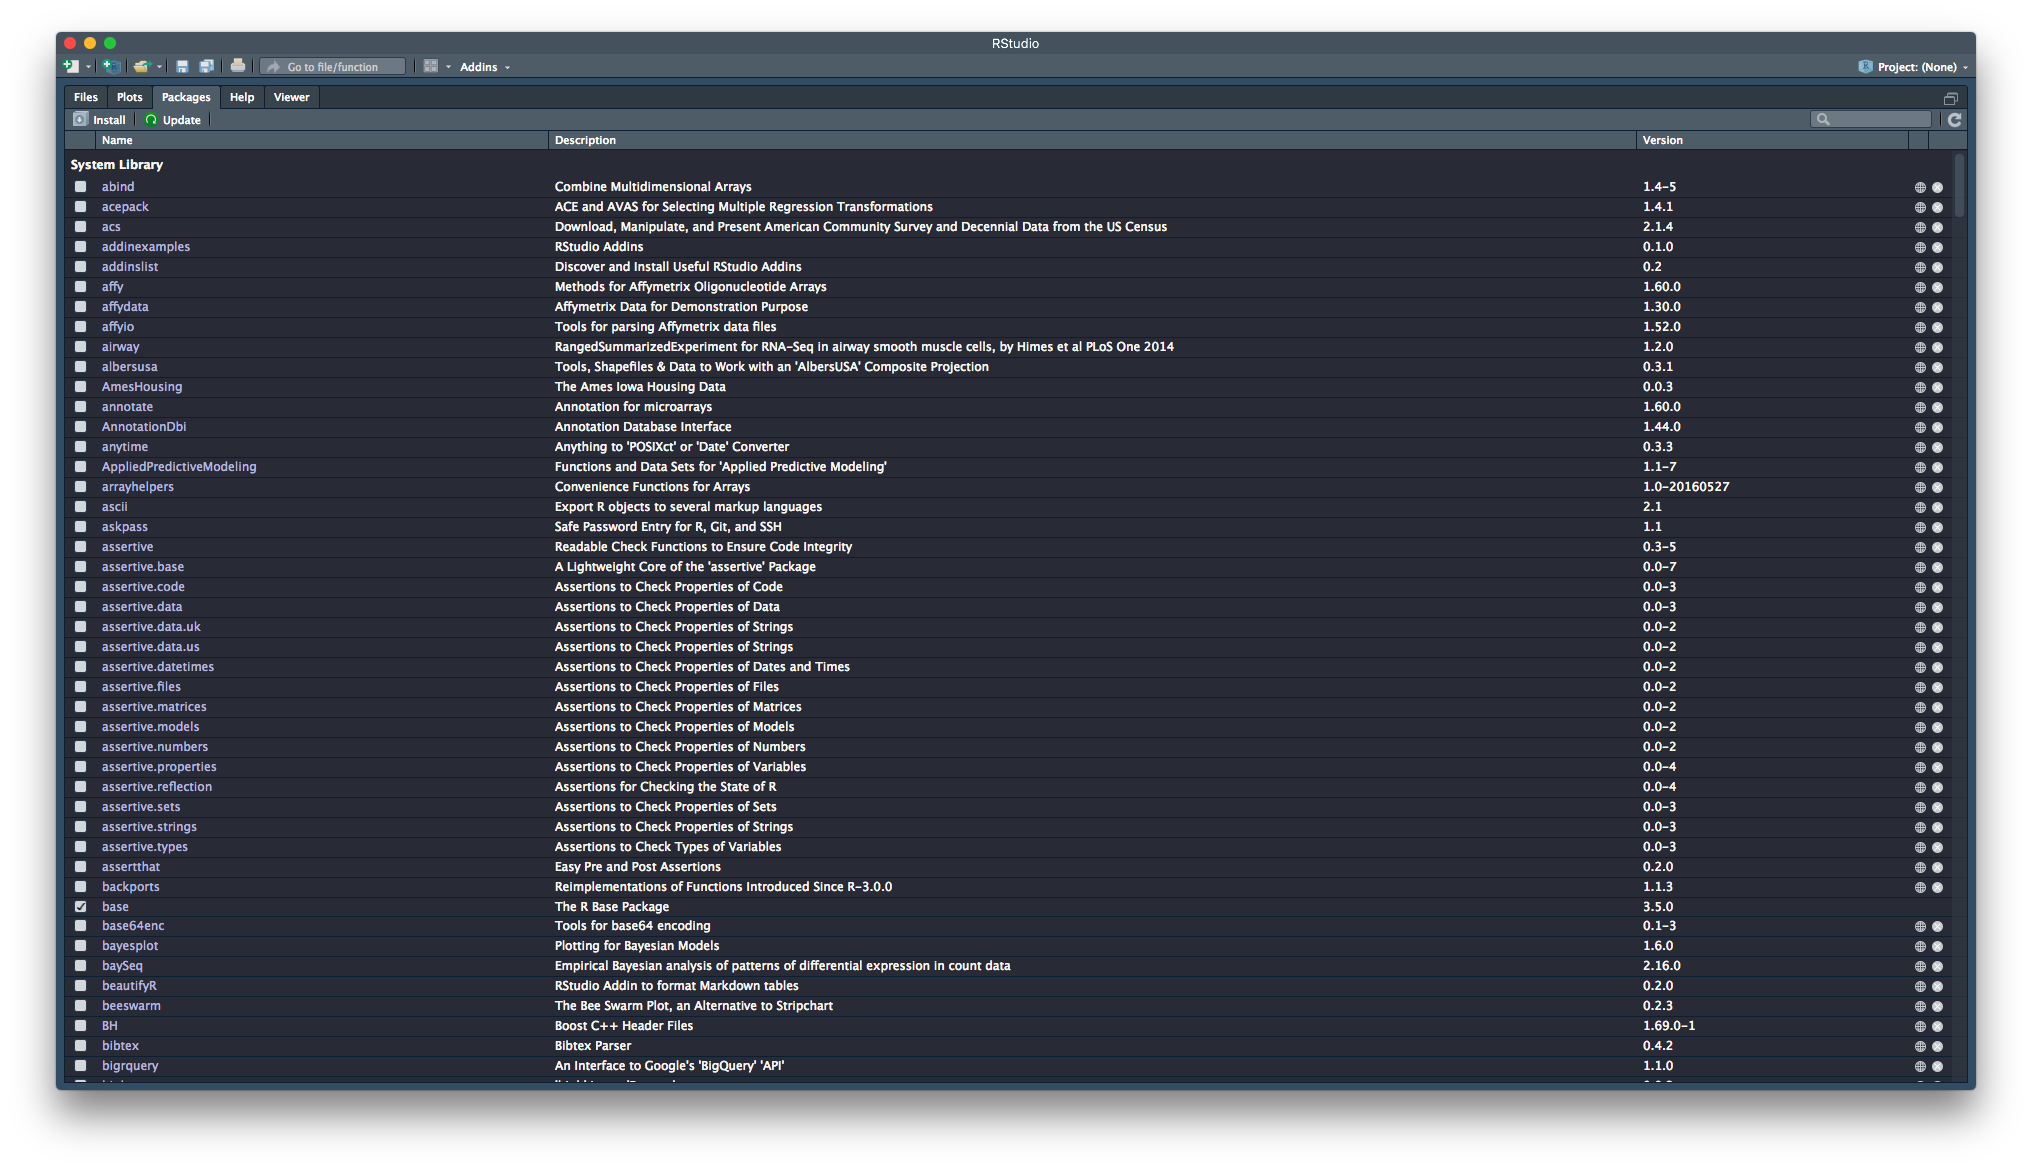
Task: Click the New File icon
Action: (71, 67)
